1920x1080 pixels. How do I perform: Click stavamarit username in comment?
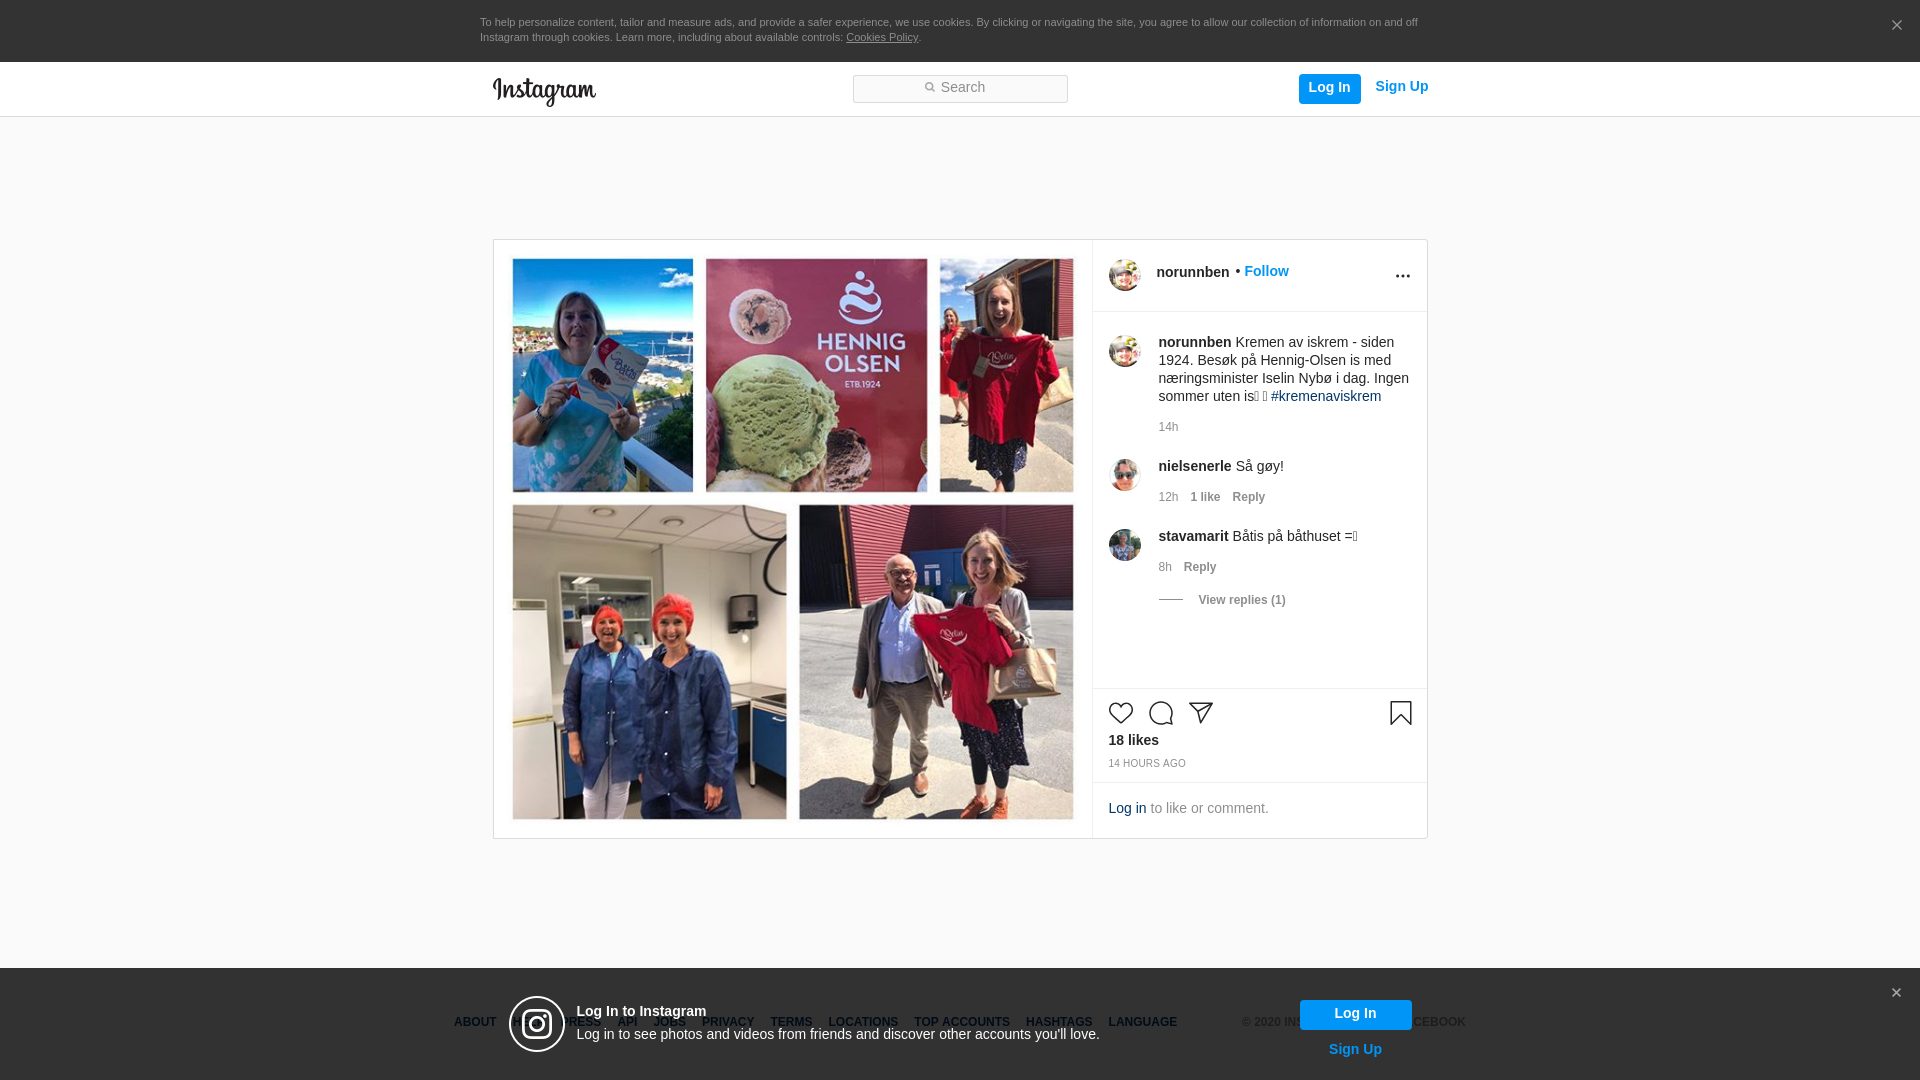pyautogui.click(x=1193, y=536)
